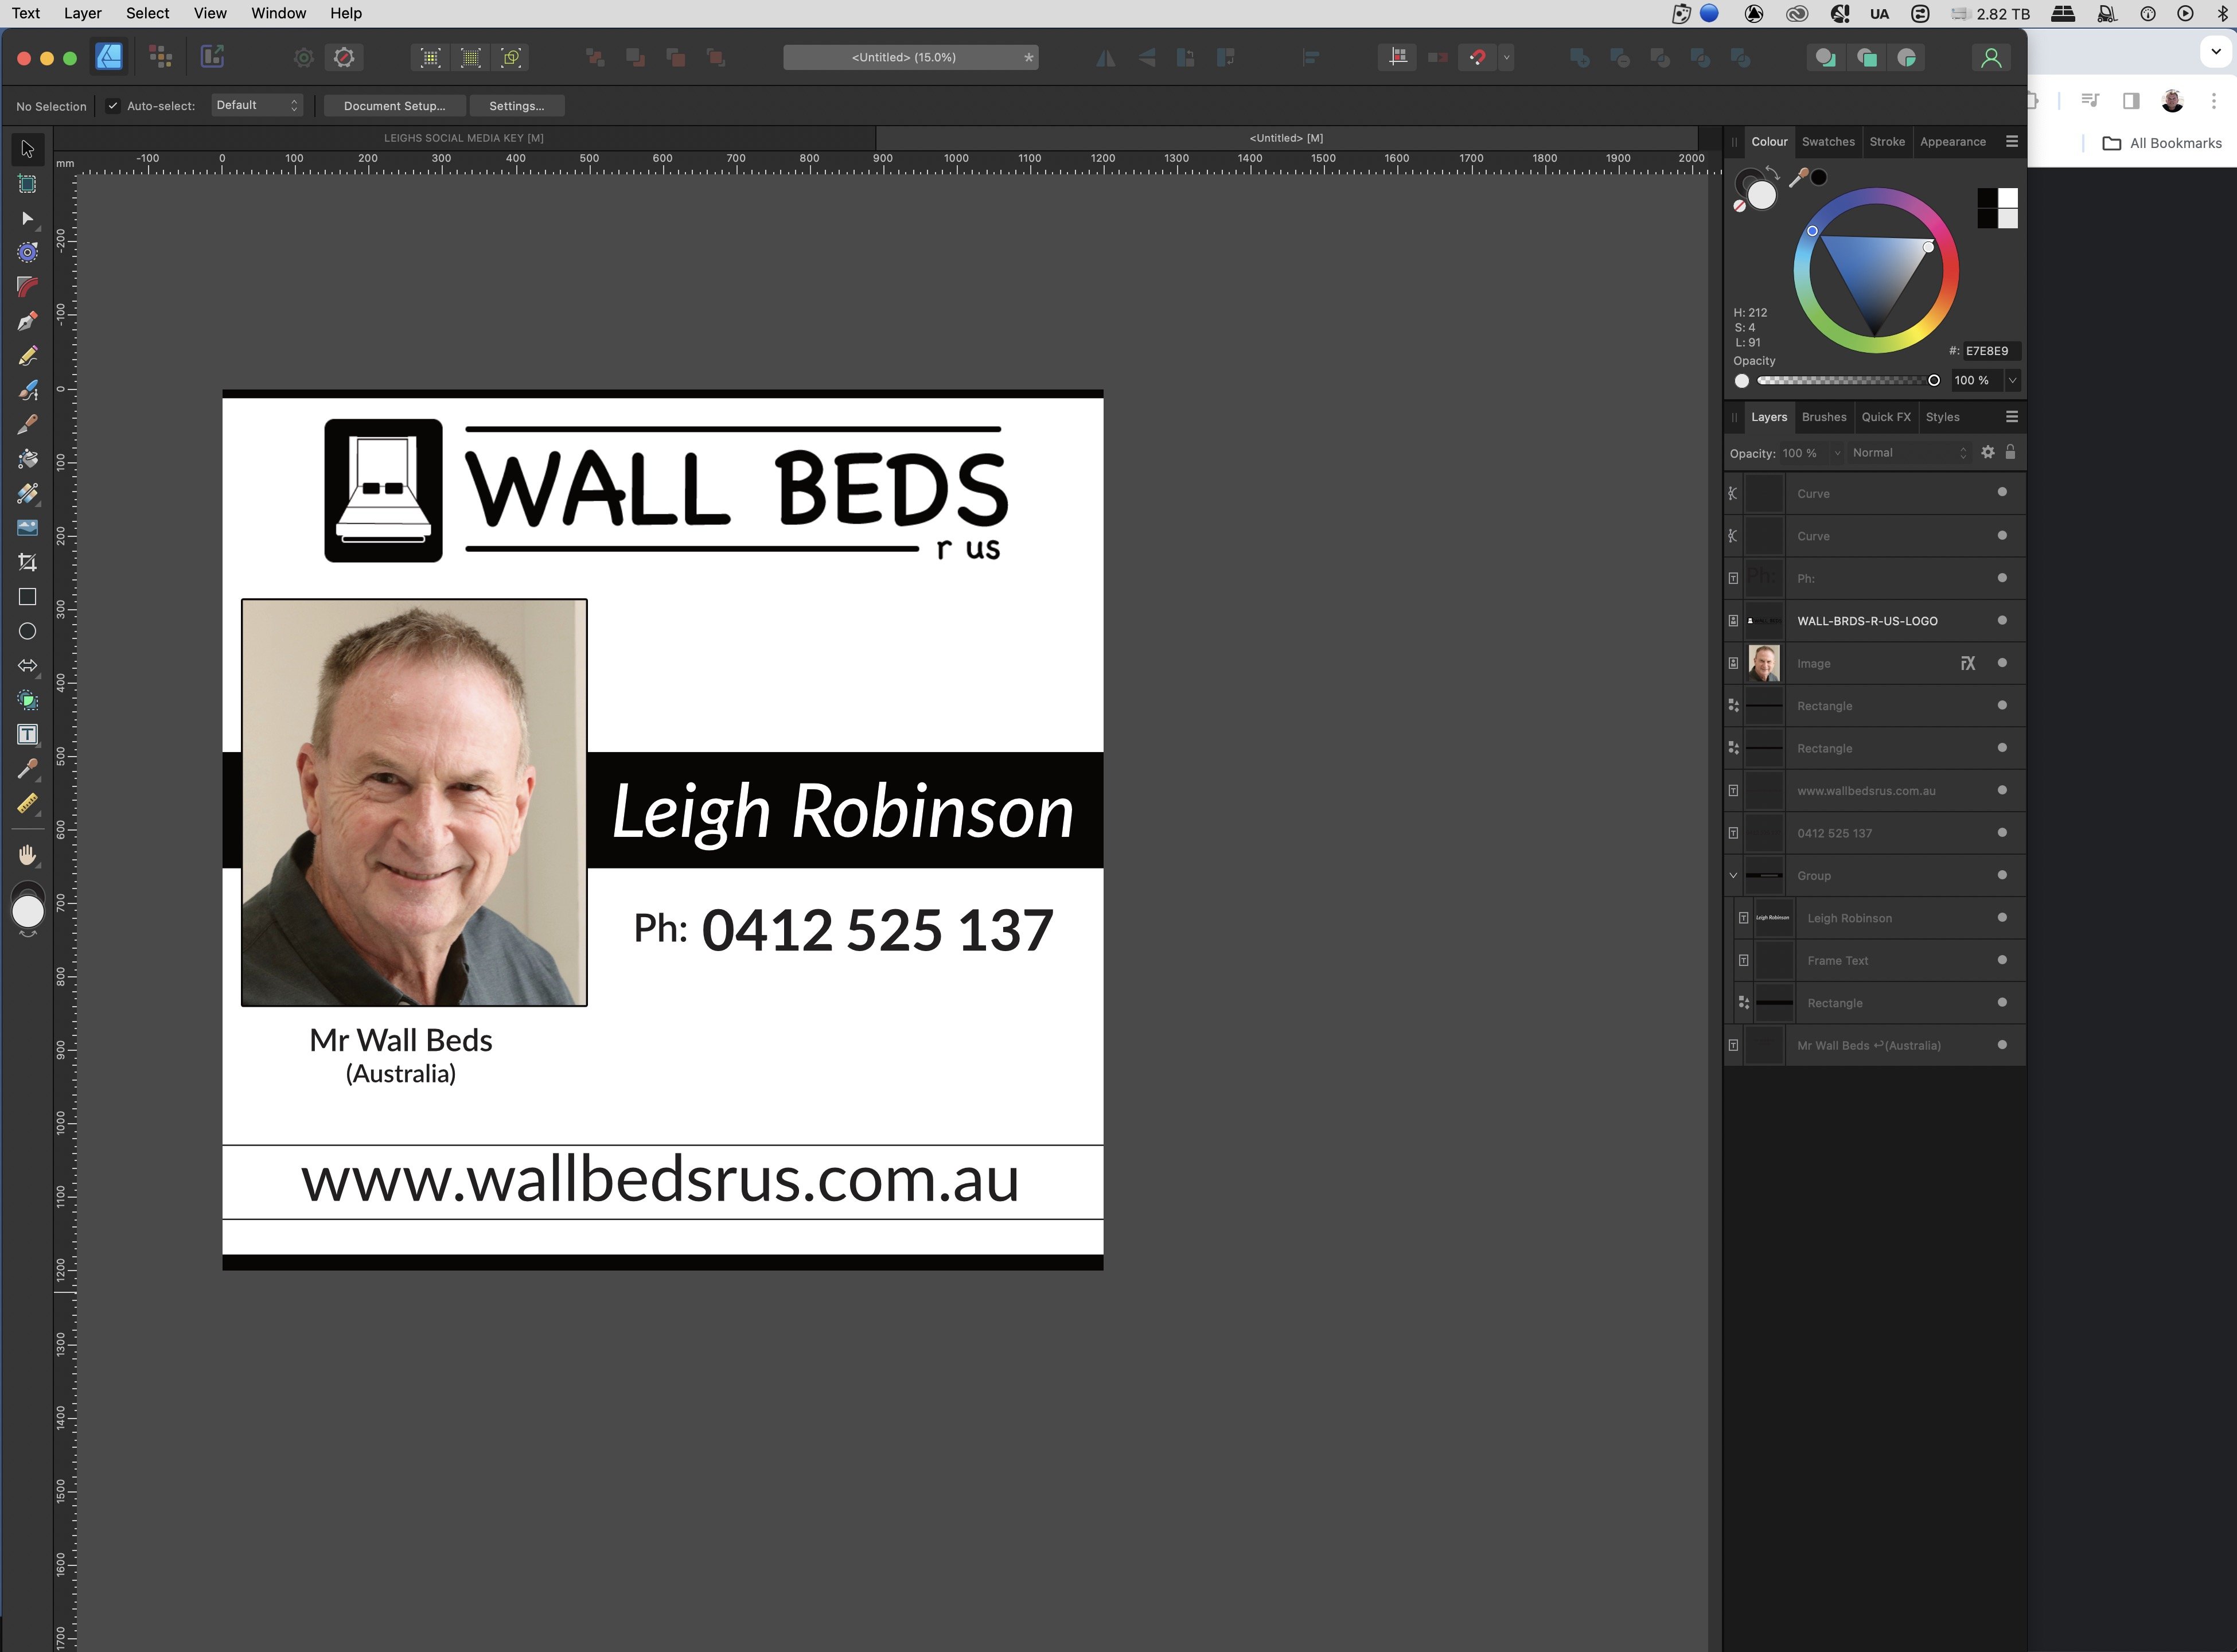Screen dimensions: 2237x1652
Task: Select the Transparency tool
Action: point(27,493)
